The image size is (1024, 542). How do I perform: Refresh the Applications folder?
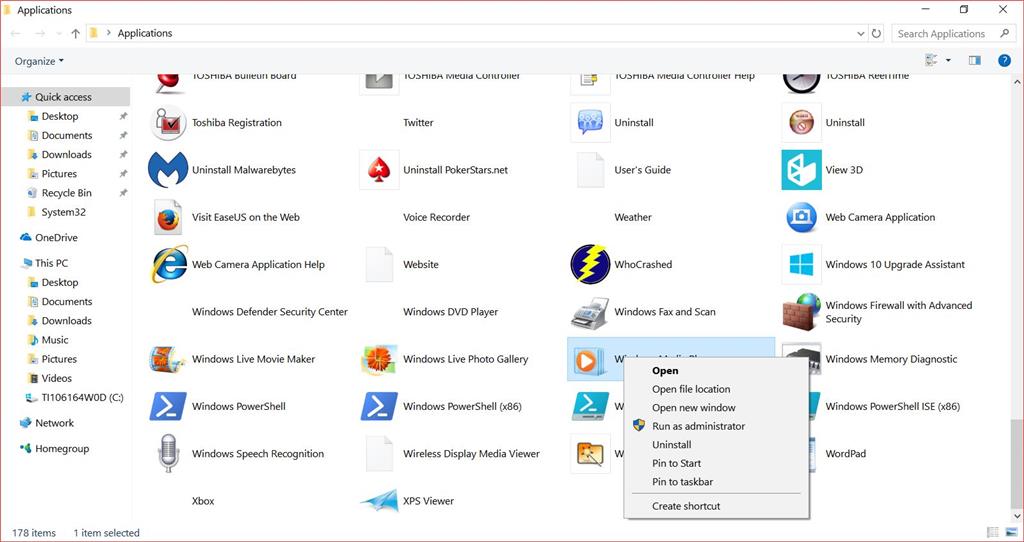(x=876, y=33)
